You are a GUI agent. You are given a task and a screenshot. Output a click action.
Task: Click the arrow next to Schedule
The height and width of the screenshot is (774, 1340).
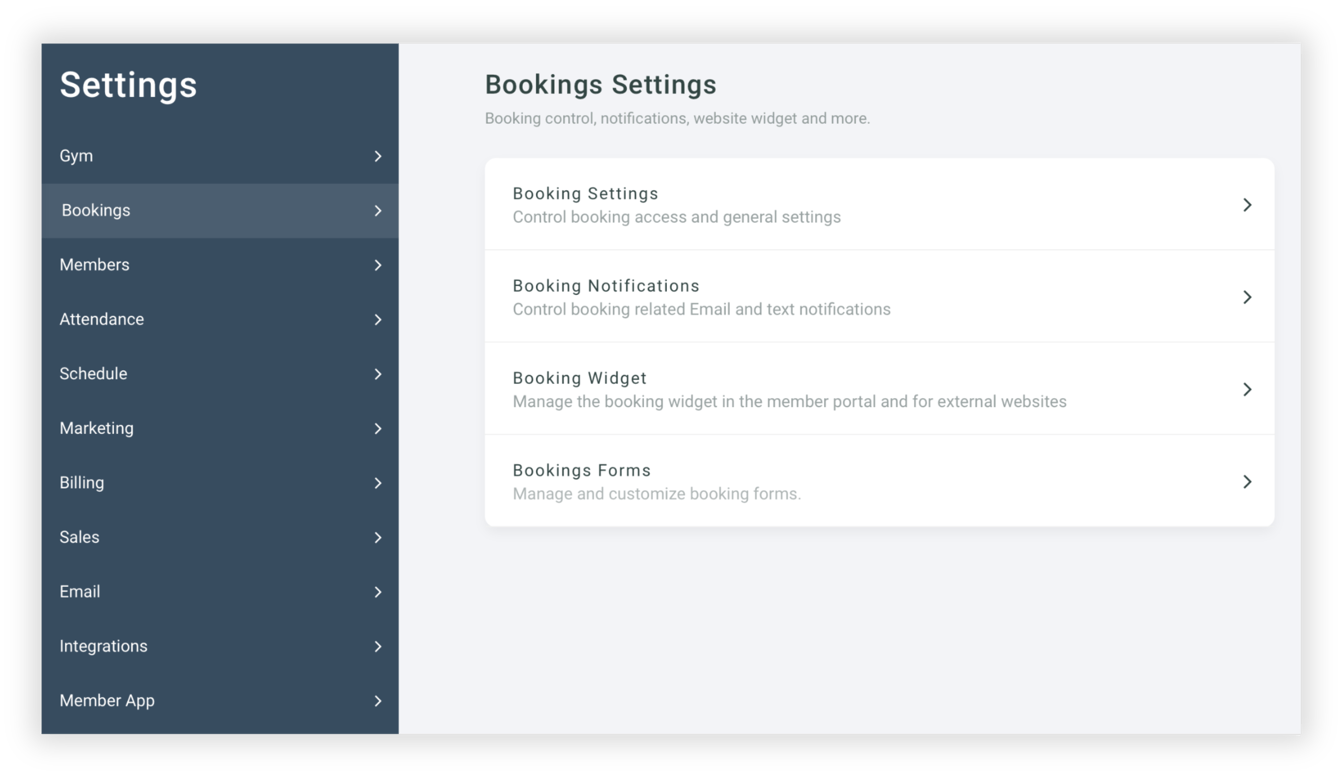[x=378, y=374]
